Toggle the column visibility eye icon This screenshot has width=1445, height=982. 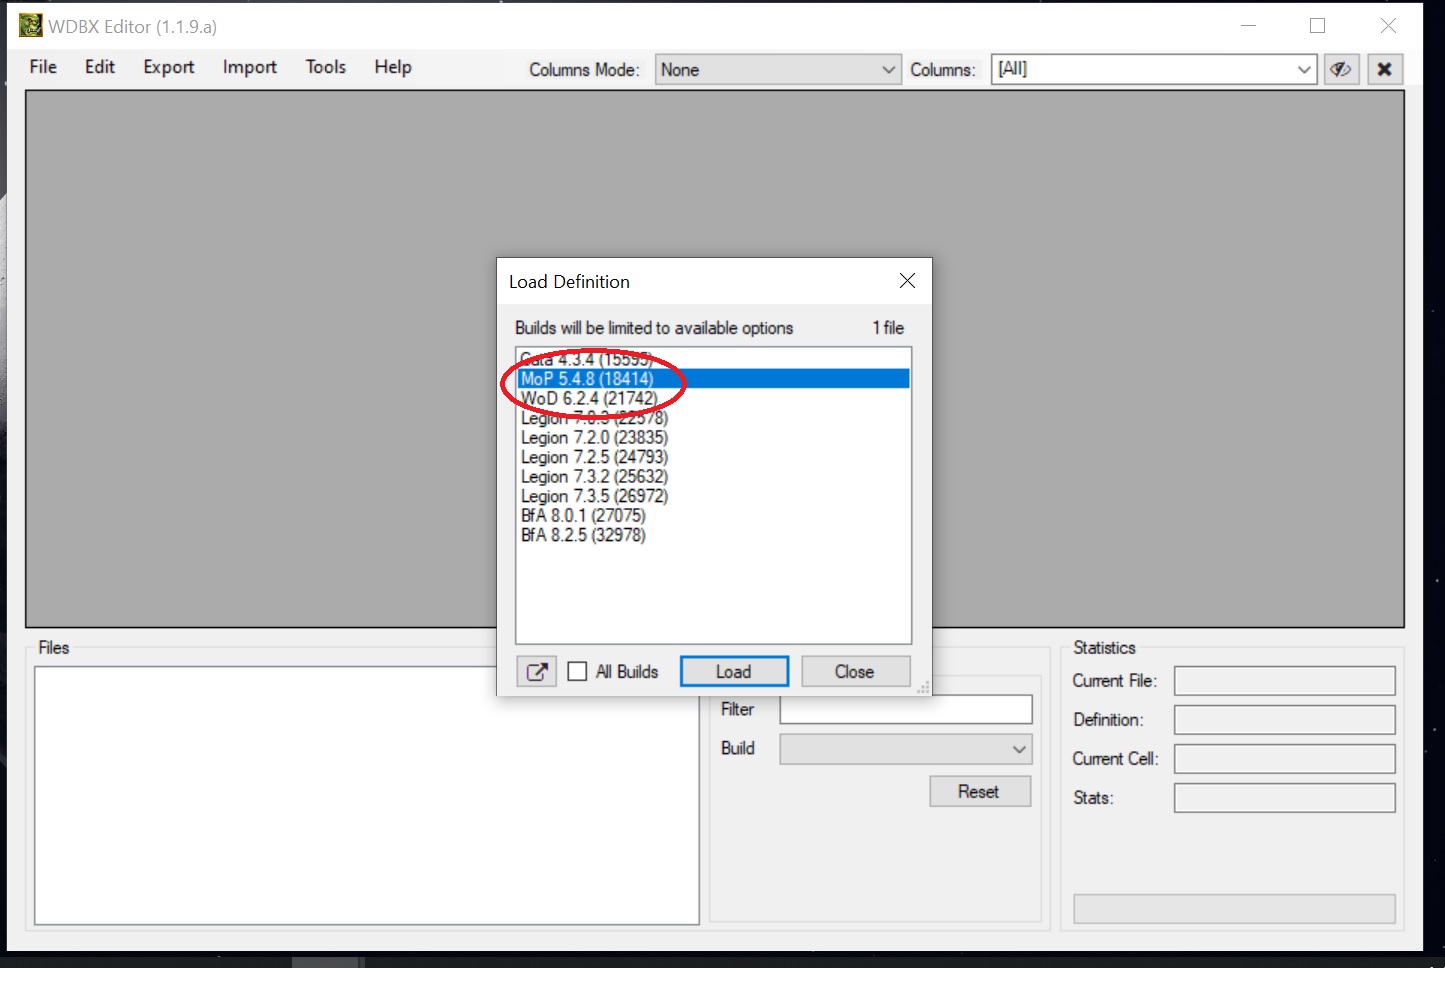(x=1341, y=69)
